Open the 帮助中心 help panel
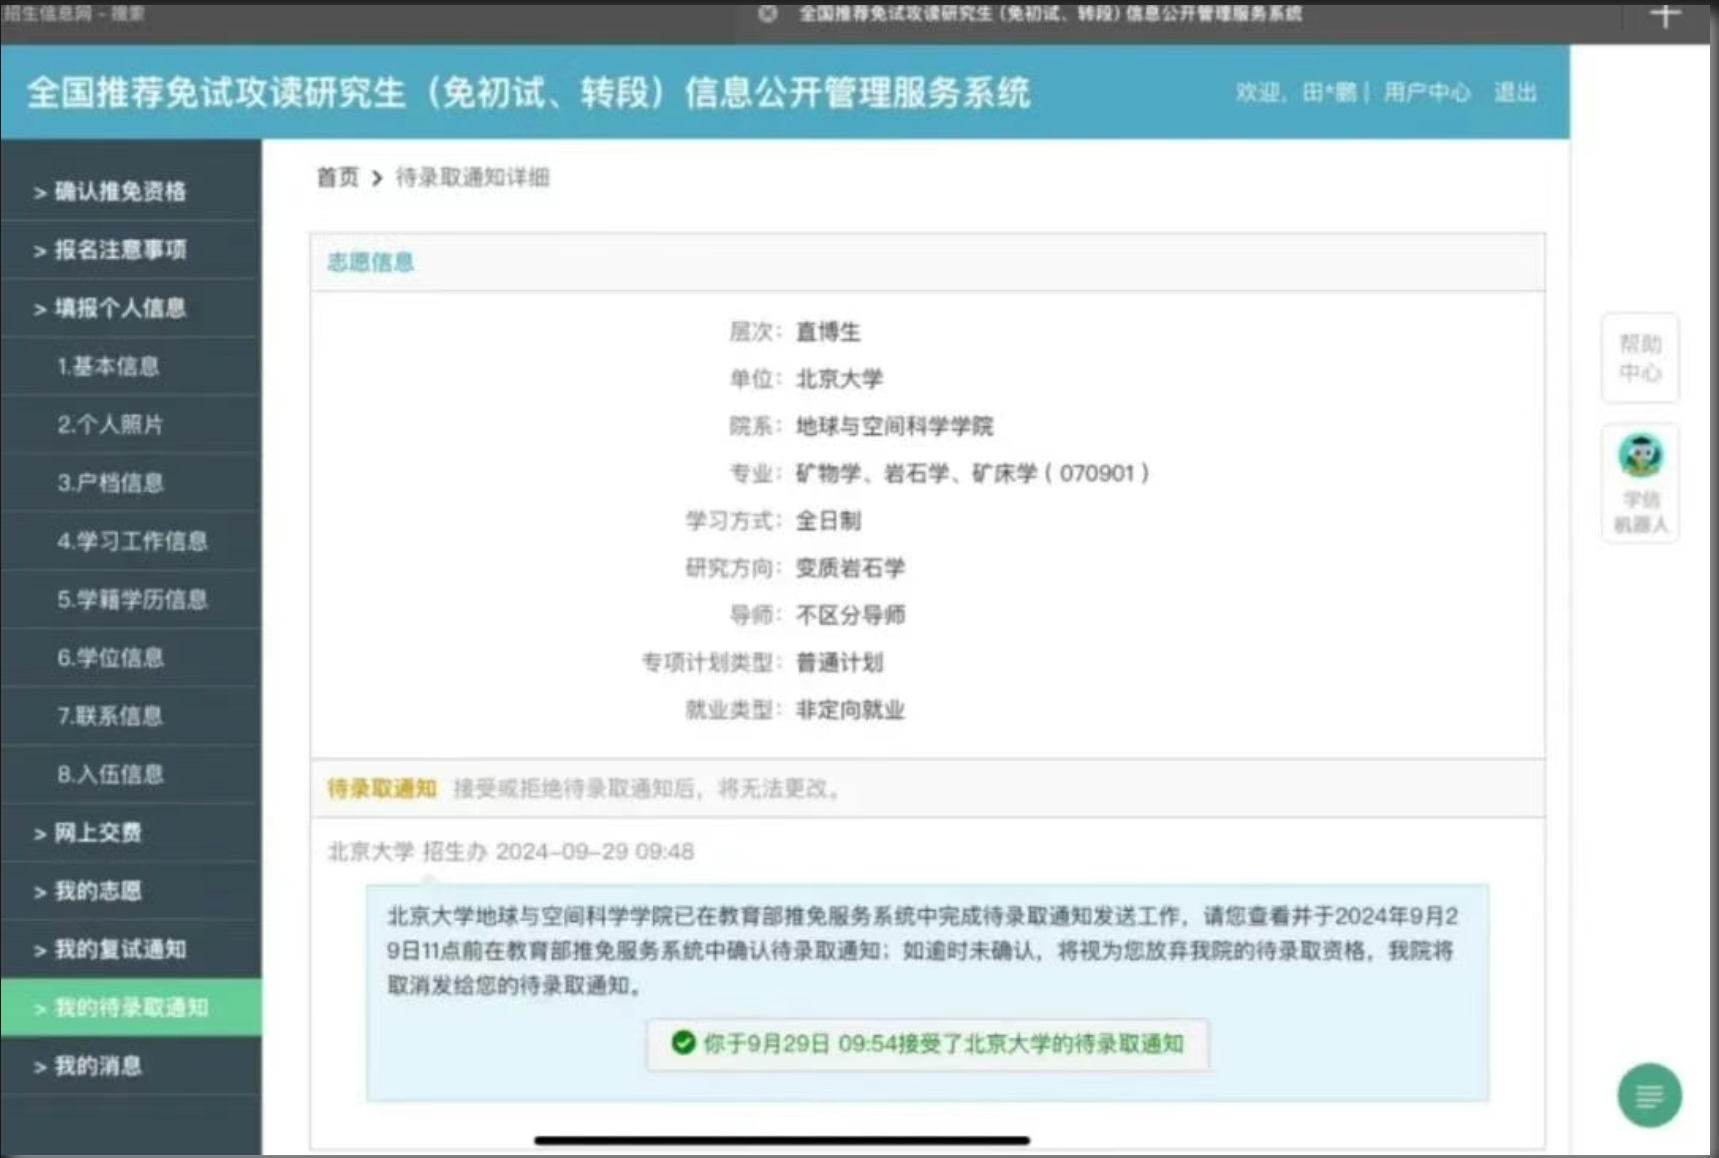The height and width of the screenshot is (1158, 1719). [x=1640, y=358]
